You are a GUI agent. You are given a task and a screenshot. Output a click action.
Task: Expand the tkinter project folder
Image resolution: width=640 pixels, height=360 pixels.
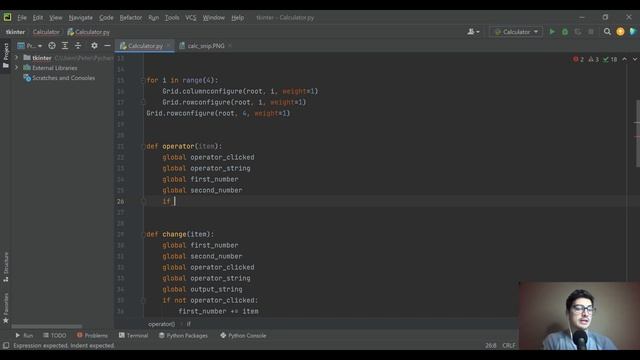coord(16,58)
